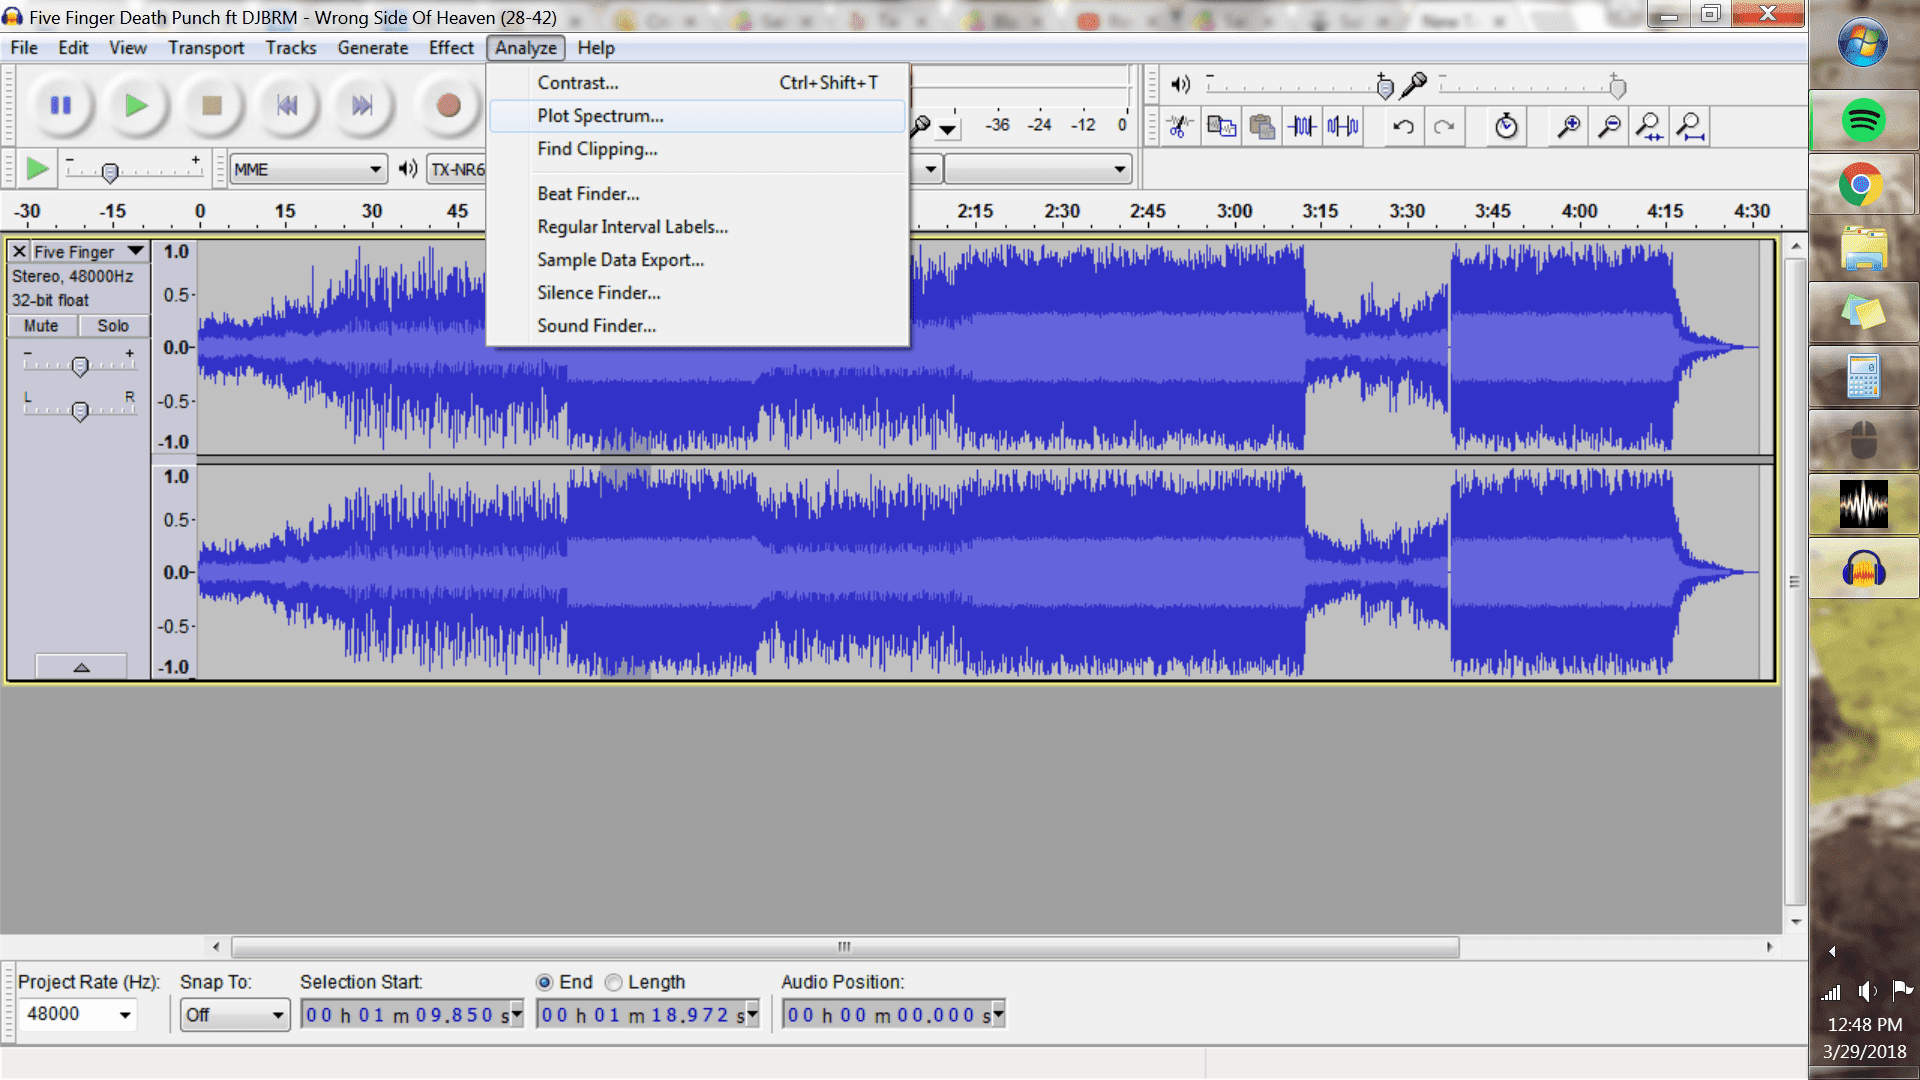Open the Windows Start menu orb
This screenshot has width=1920, height=1080.
pos(1863,43)
